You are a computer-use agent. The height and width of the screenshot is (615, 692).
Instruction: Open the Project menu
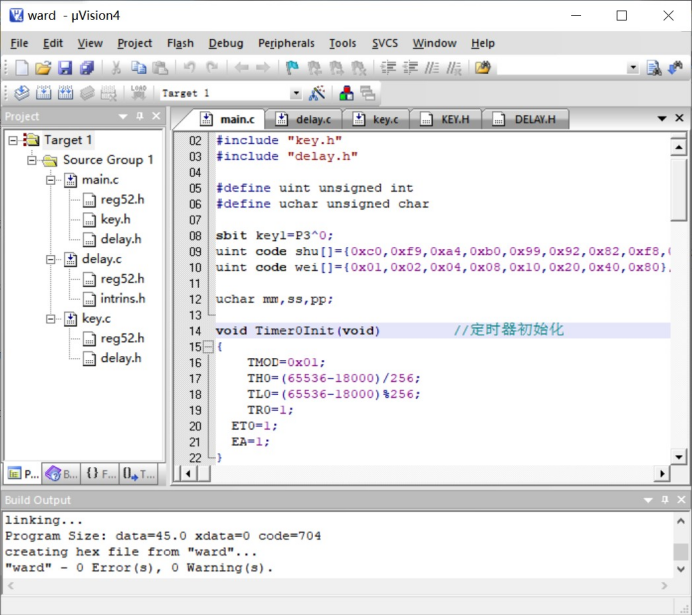point(135,43)
